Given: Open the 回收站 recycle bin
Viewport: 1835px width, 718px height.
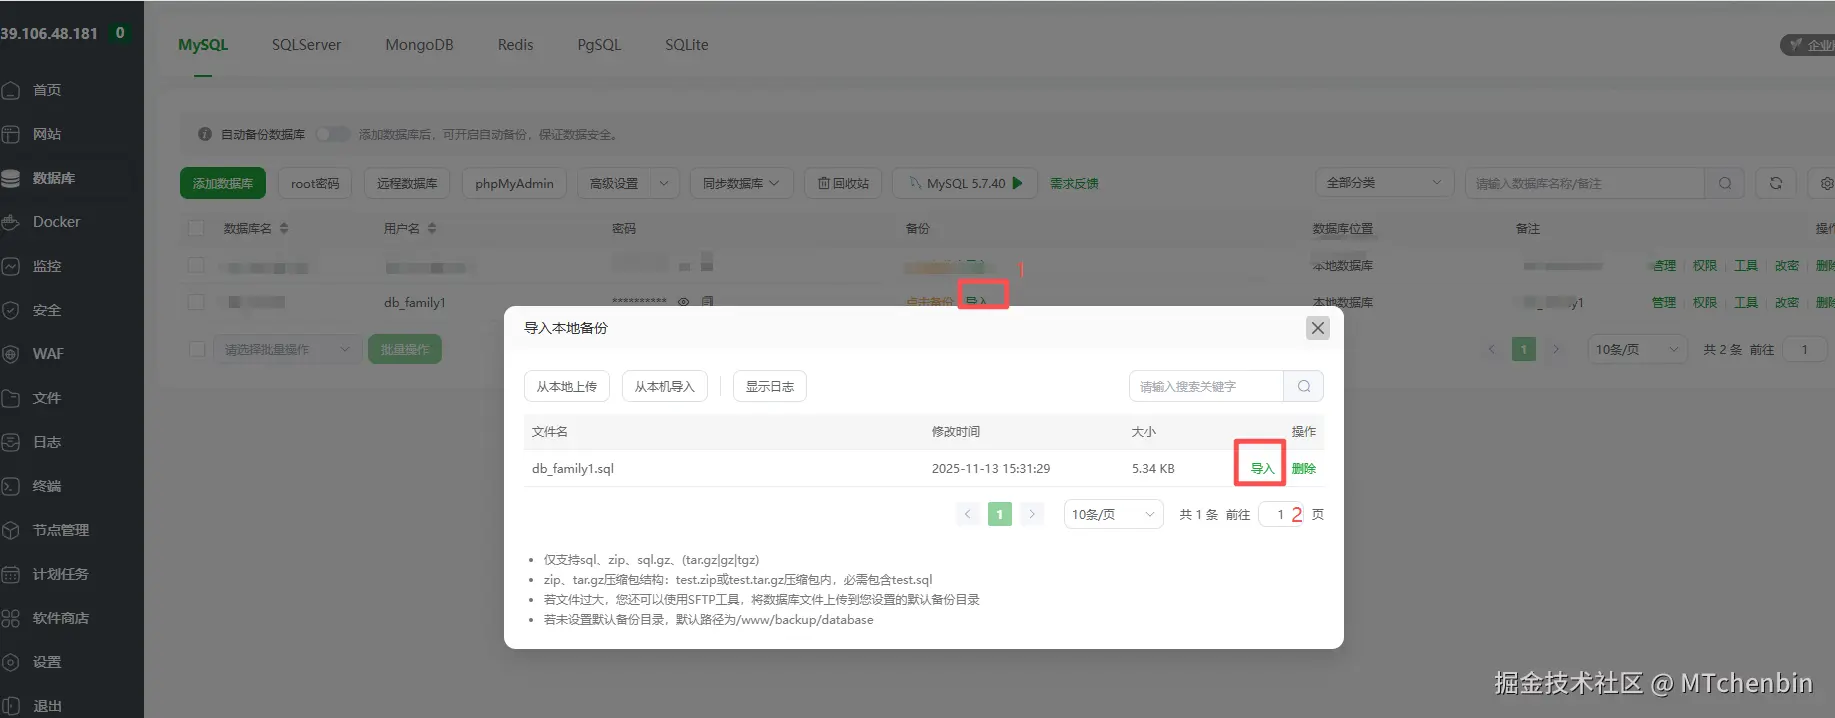Looking at the screenshot, I should click(843, 183).
